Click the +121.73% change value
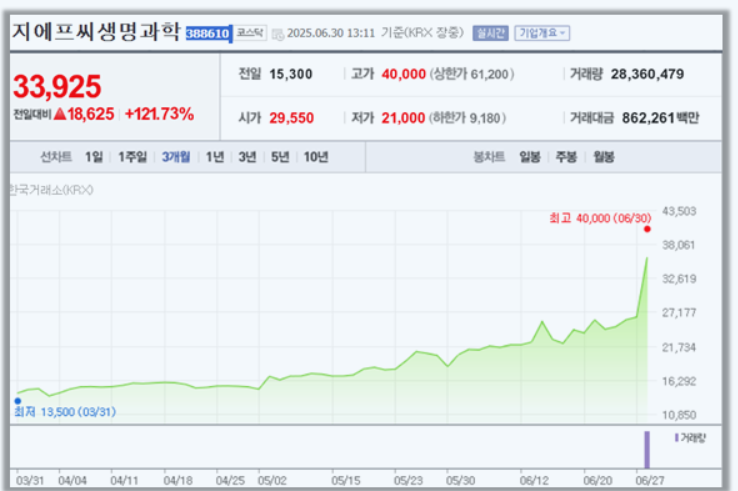This screenshot has width=738, height=491. (160, 114)
